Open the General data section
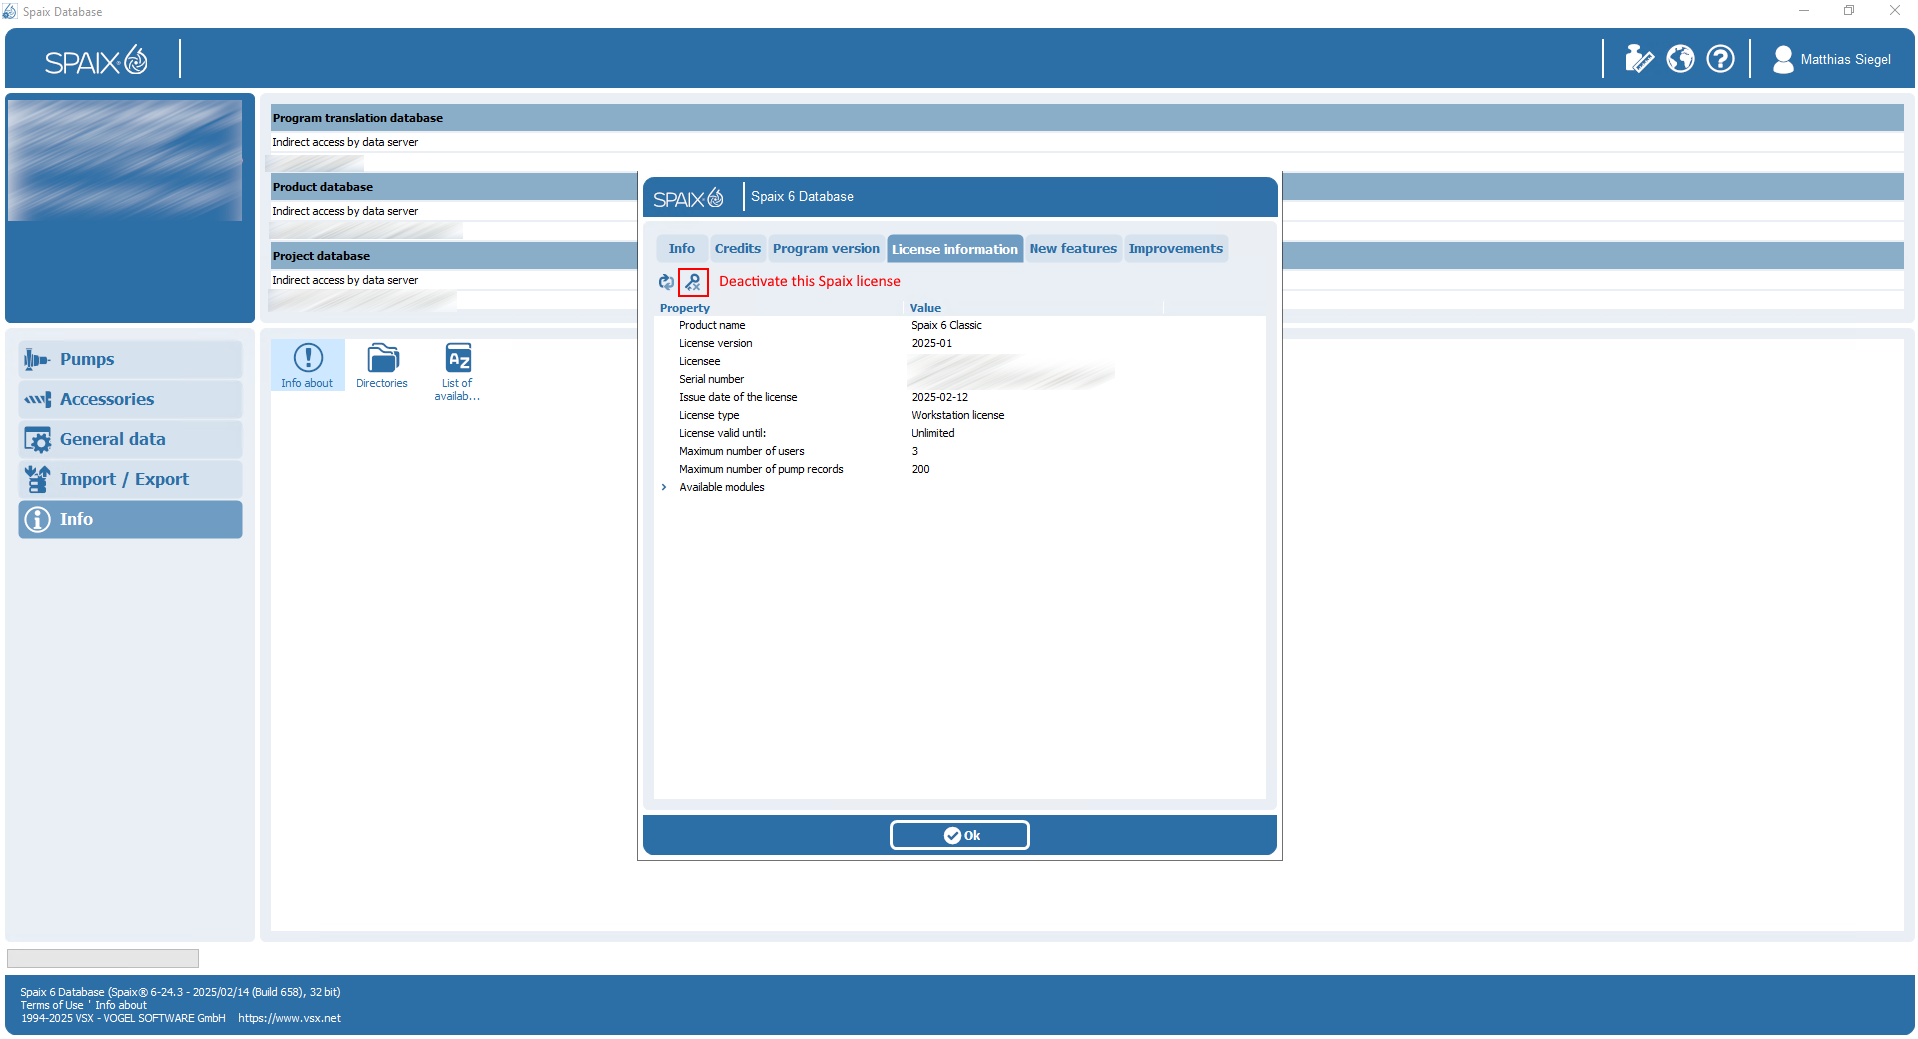The image size is (1918, 1039). coord(130,439)
